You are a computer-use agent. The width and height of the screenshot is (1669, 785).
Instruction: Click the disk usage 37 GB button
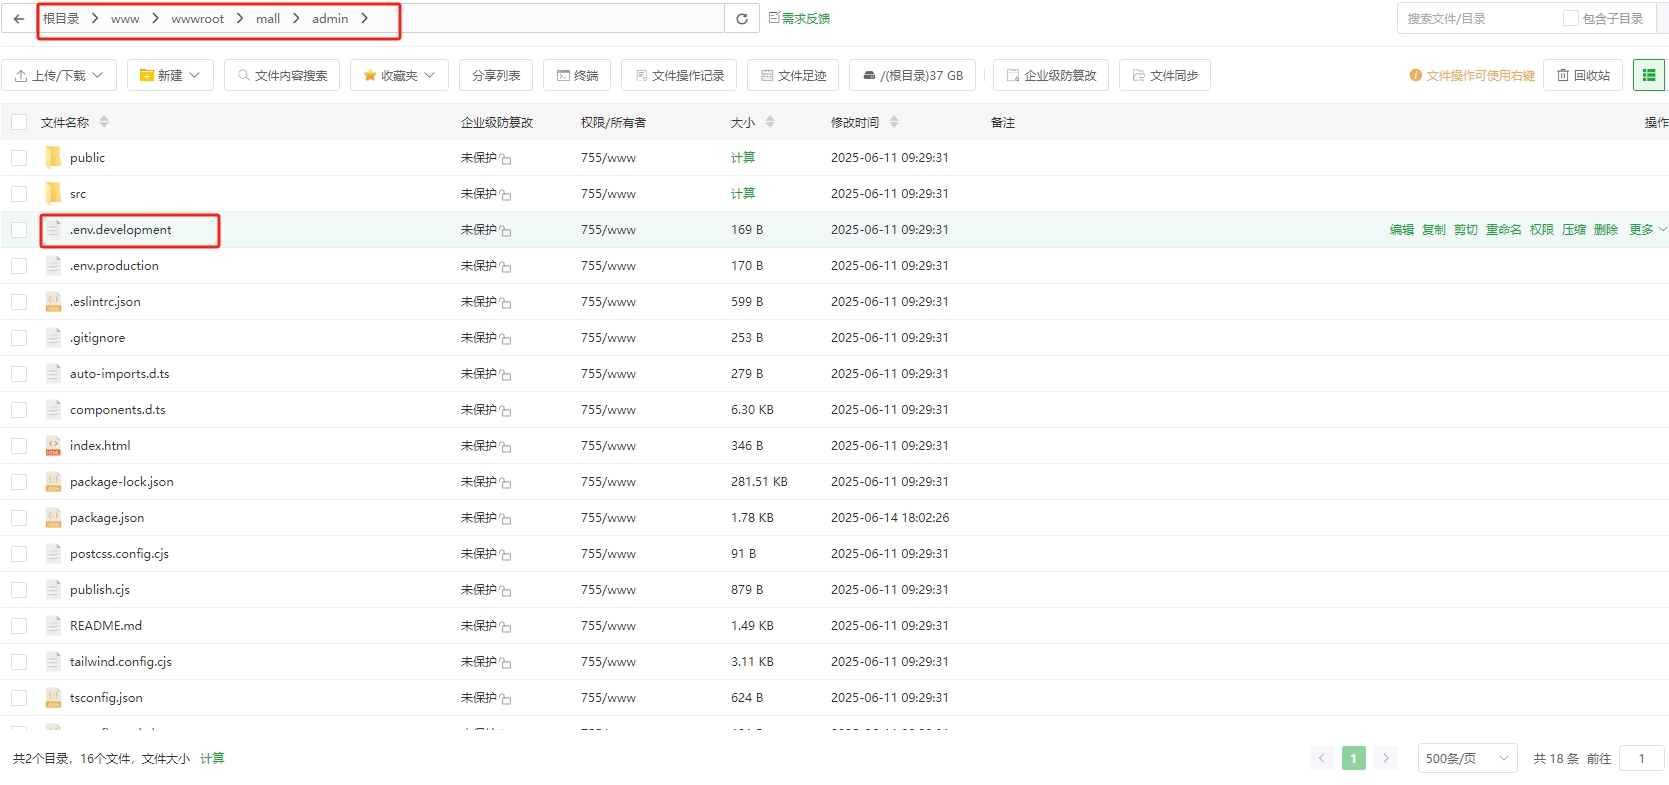coord(912,75)
